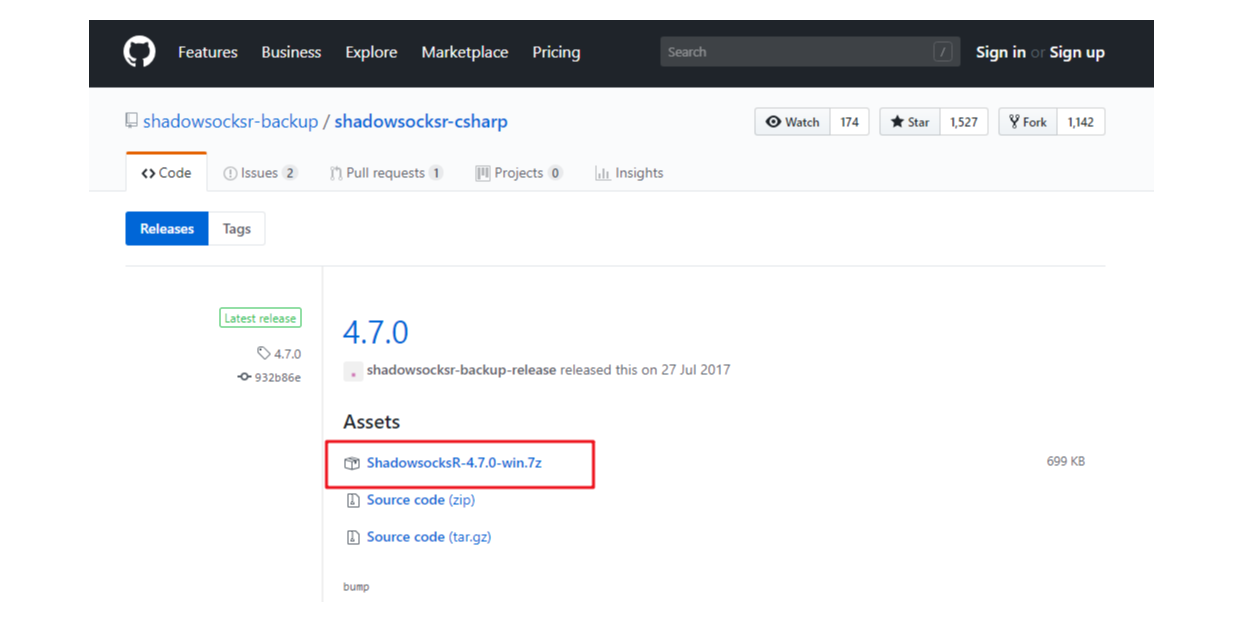The height and width of the screenshot is (621, 1244).
Task: Open commit 932b86e link
Action: [x=277, y=377]
